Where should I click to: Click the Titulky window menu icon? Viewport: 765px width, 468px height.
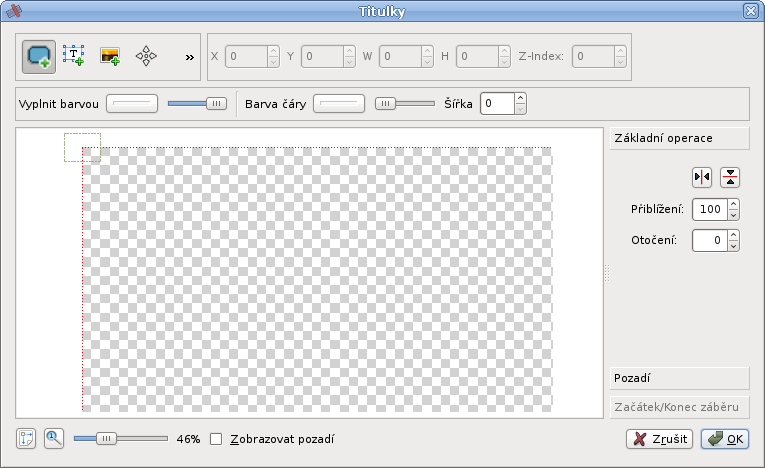(14, 11)
